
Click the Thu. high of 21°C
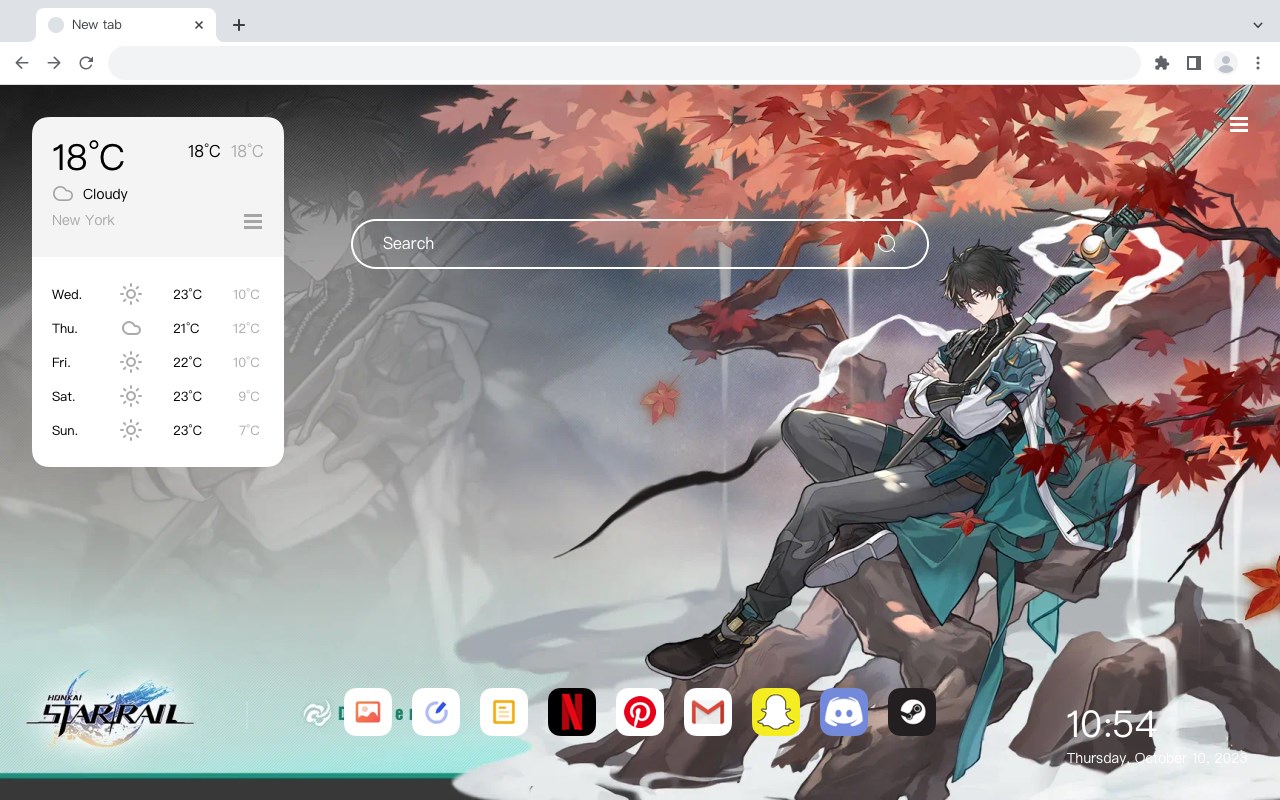(x=187, y=328)
